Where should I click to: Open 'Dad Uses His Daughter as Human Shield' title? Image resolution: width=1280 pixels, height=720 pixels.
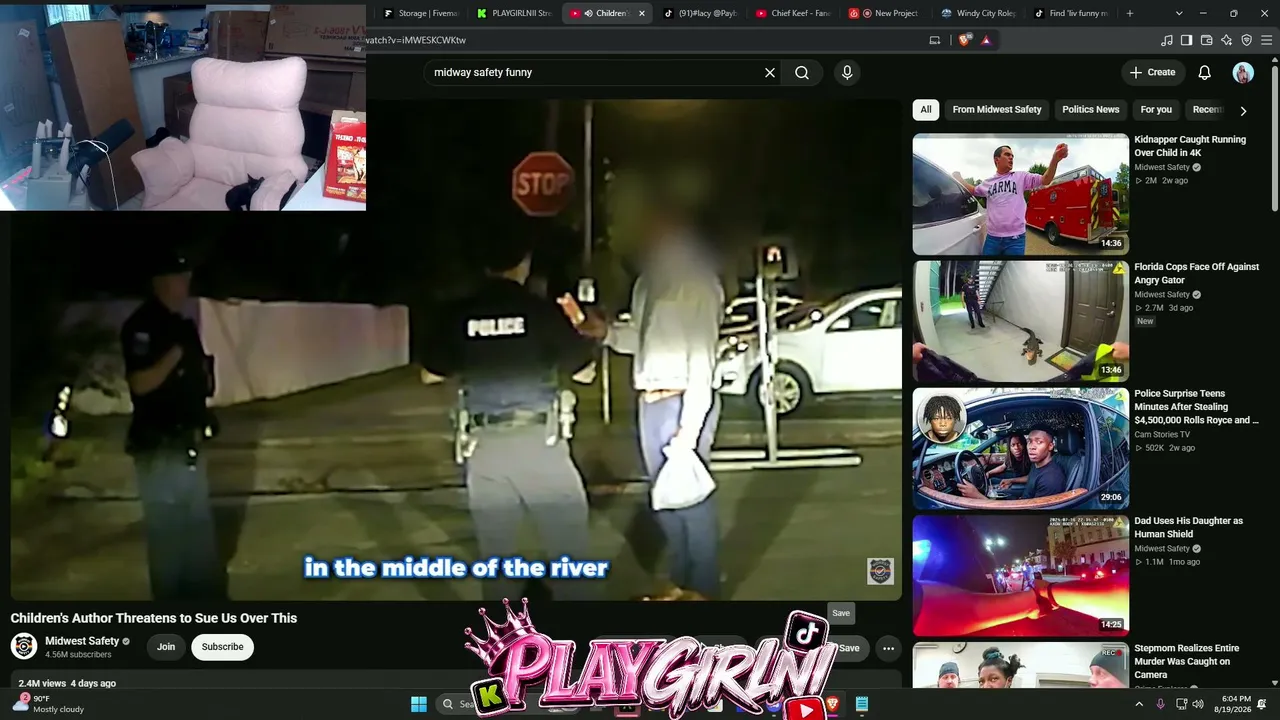[1188, 527]
